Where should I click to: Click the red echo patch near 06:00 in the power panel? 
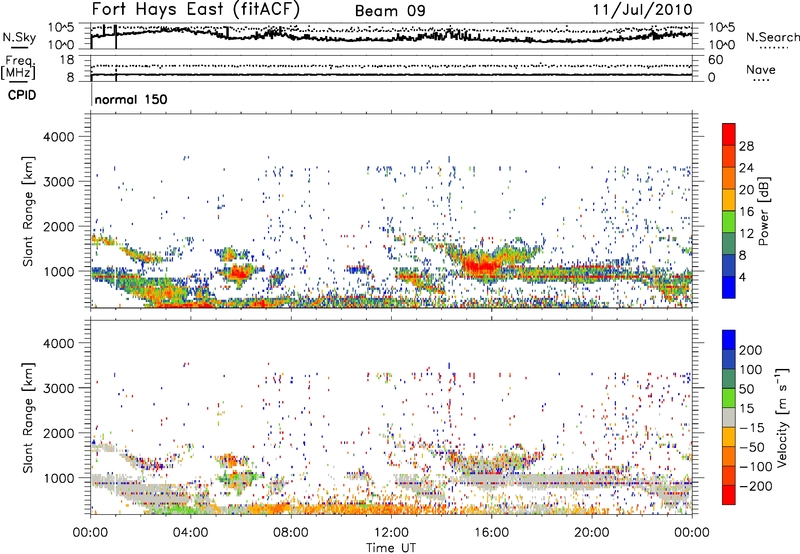coord(238,272)
